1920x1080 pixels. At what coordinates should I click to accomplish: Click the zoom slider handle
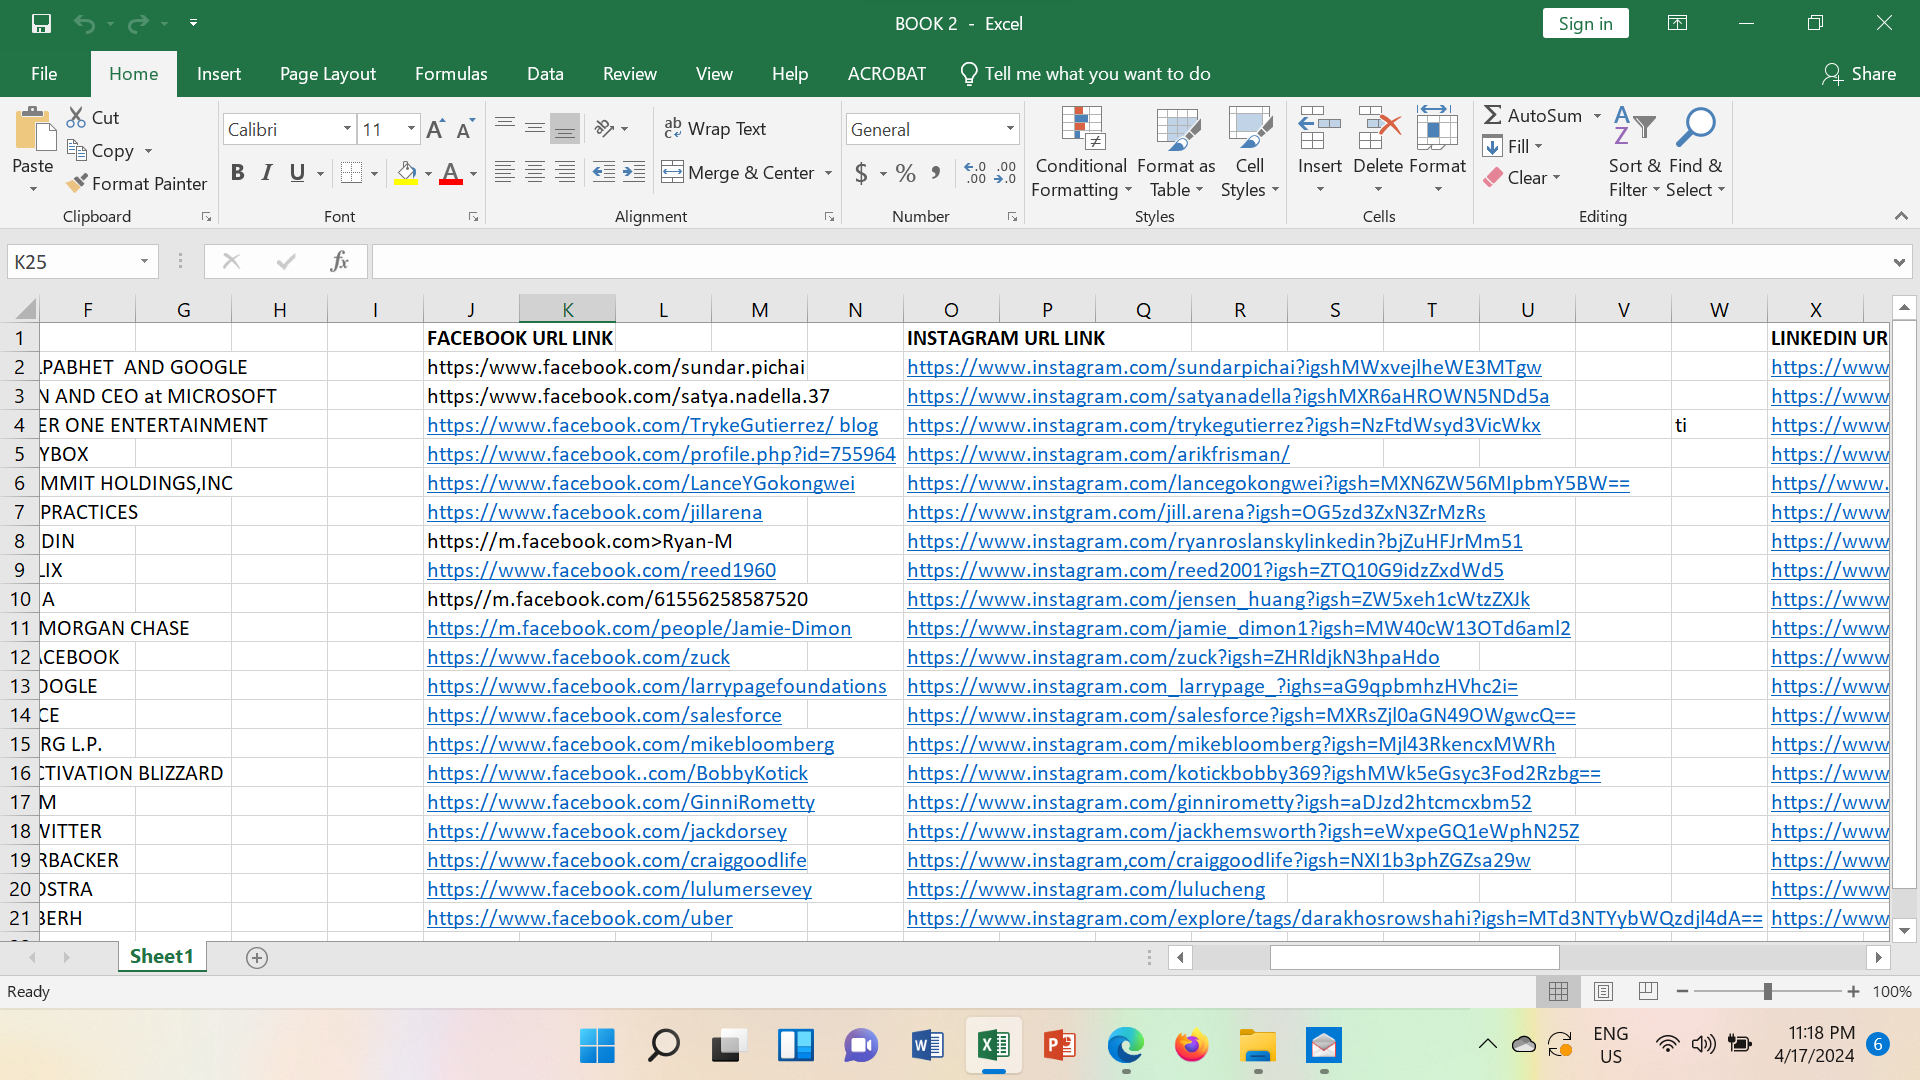(1768, 991)
